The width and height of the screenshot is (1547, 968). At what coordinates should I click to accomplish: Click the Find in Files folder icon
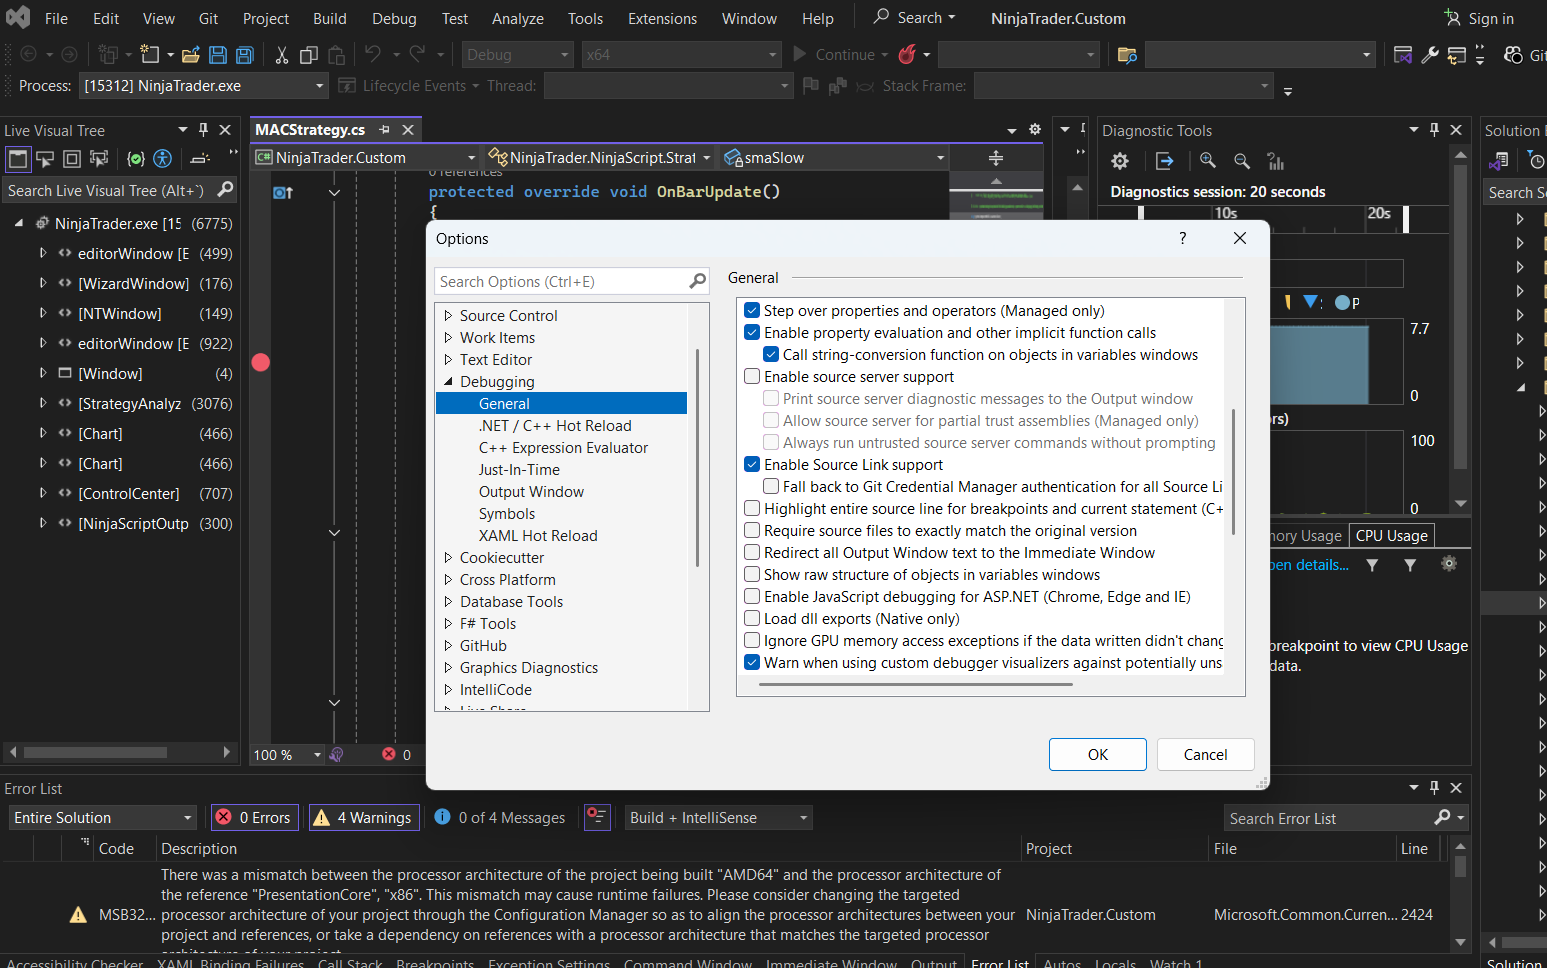coord(1127,55)
